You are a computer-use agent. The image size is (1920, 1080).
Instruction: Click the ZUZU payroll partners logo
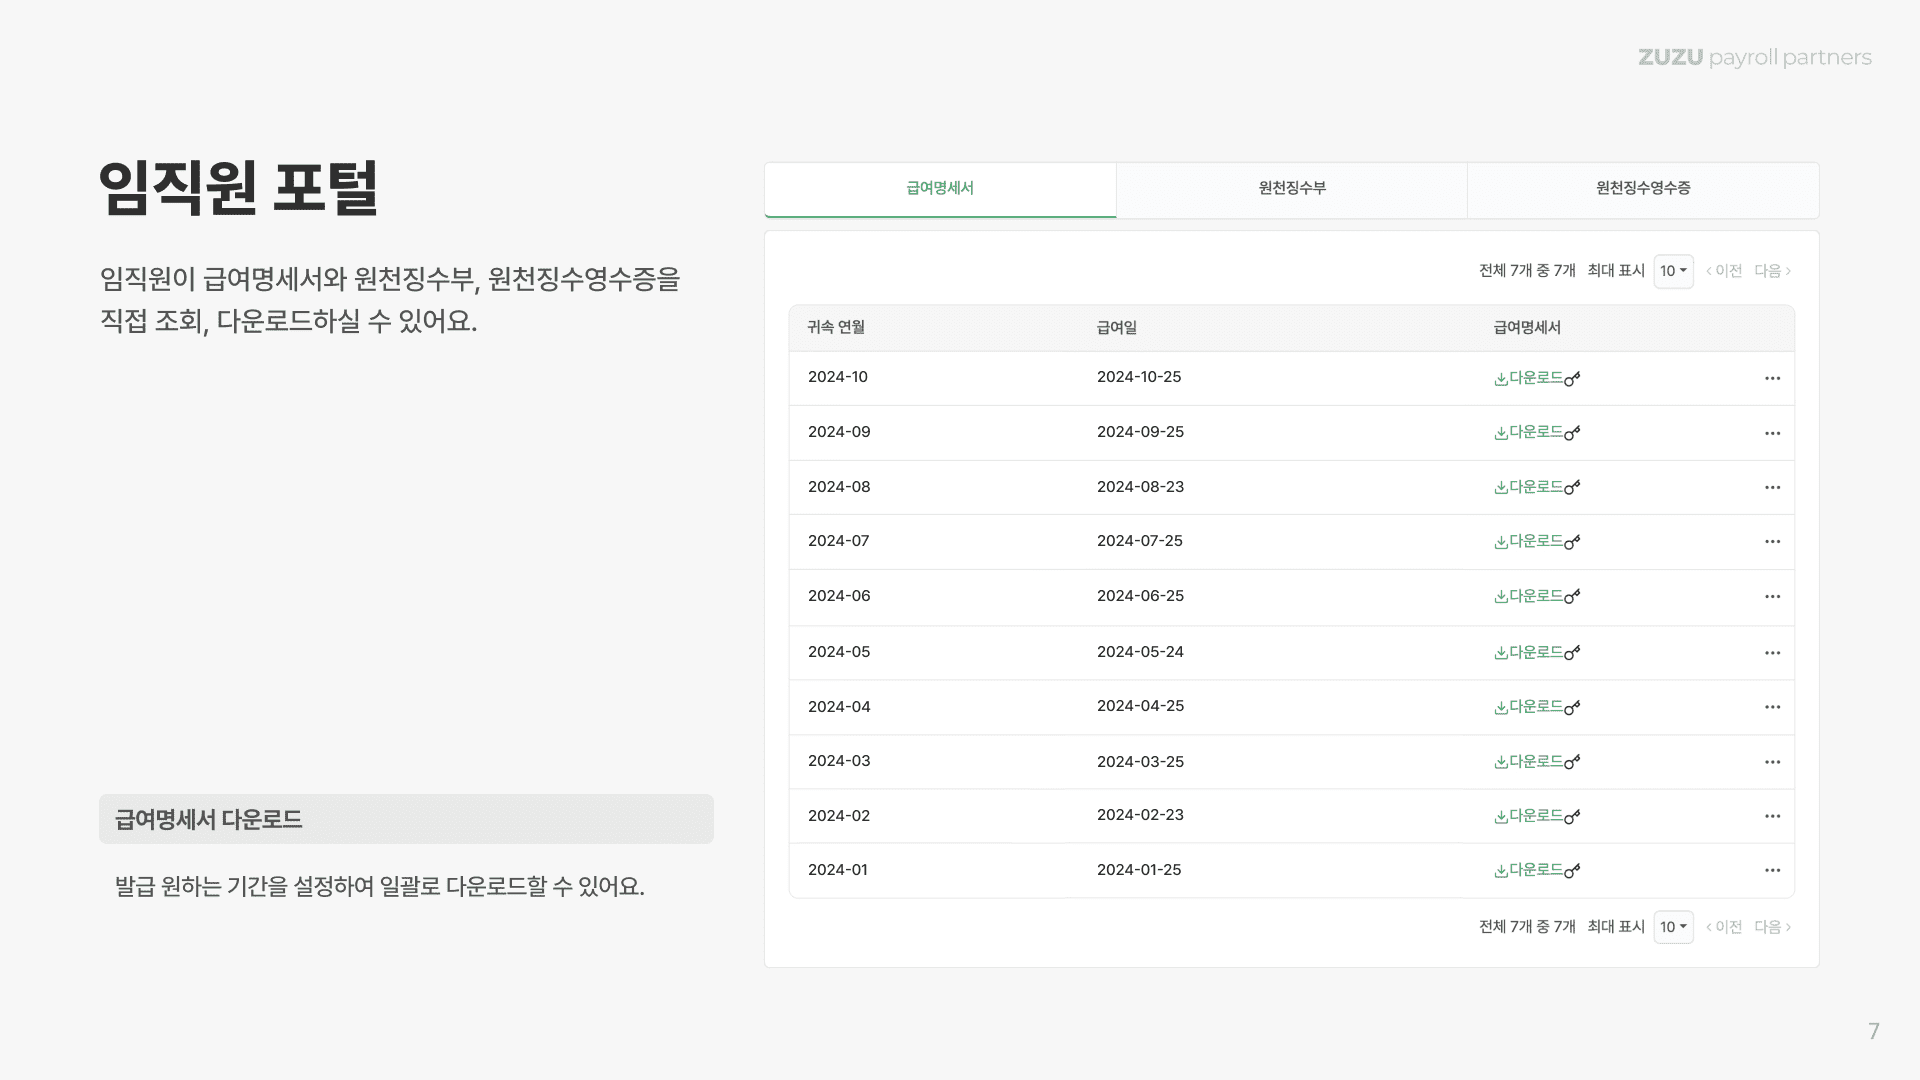click(1754, 57)
